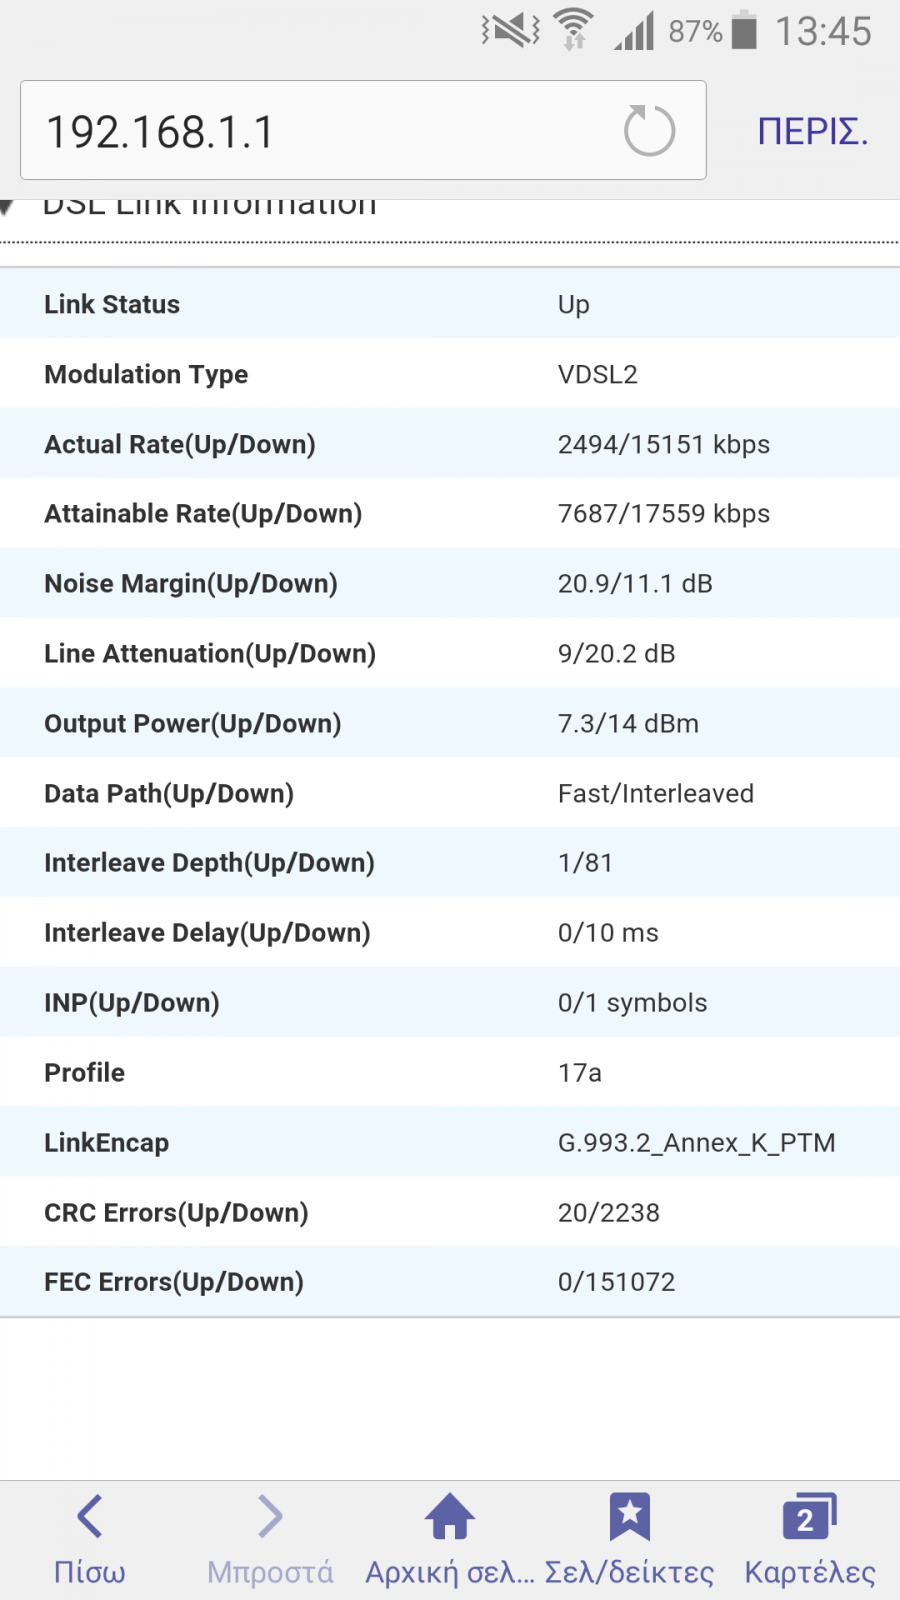The width and height of the screenshot is (900, 1600).
Task: Tap the page reload icon
Action: (650, 130)
